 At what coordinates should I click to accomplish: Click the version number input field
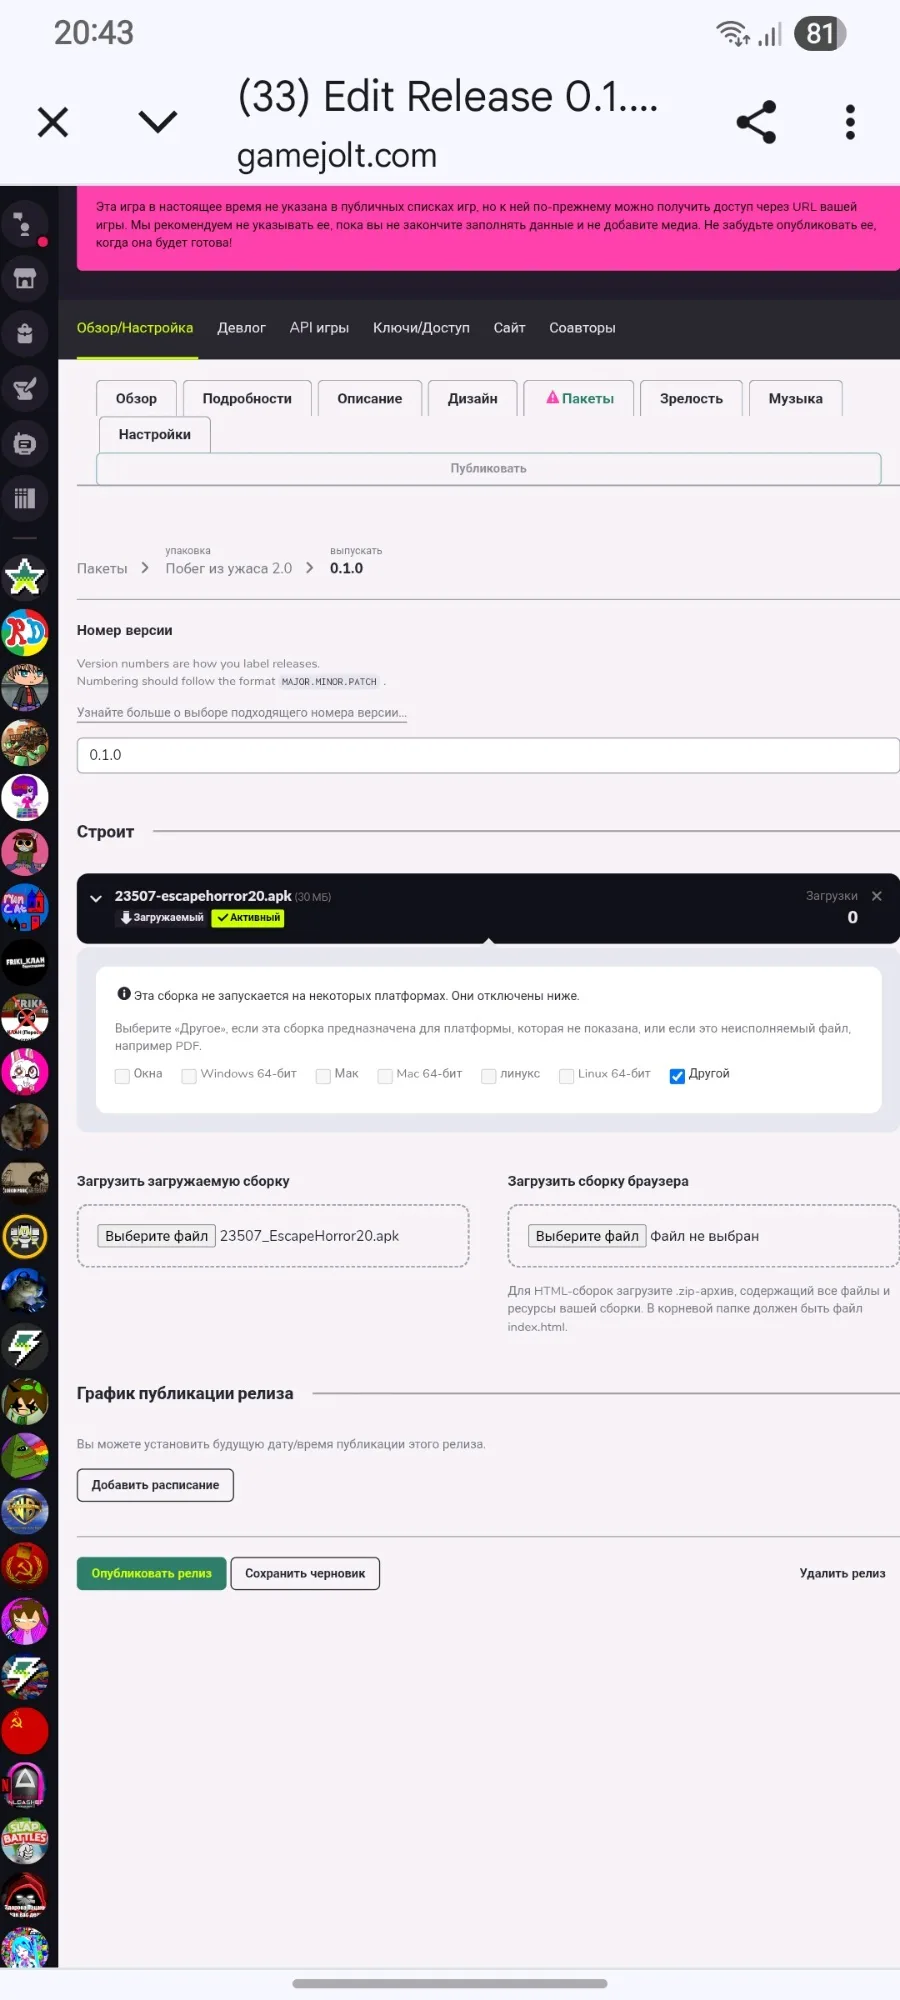(488, 755)
